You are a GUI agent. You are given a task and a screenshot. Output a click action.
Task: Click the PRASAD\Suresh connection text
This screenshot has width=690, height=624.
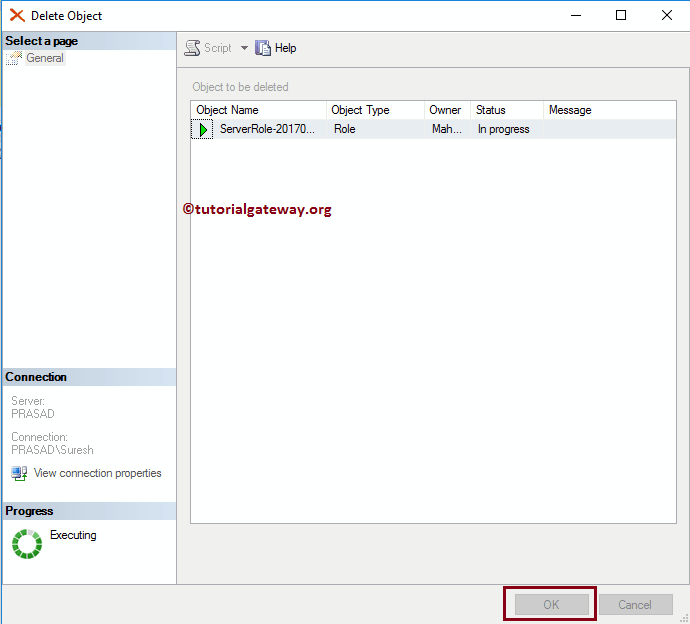pyautogui.click(x=52, y=450)
